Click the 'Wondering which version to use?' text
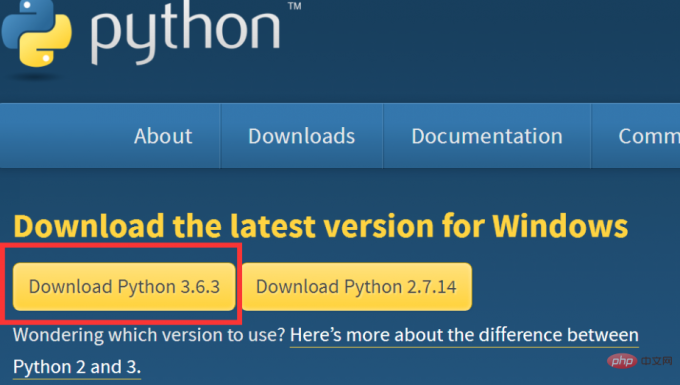The width and height of the screenshot is (680, 385). 149,335
